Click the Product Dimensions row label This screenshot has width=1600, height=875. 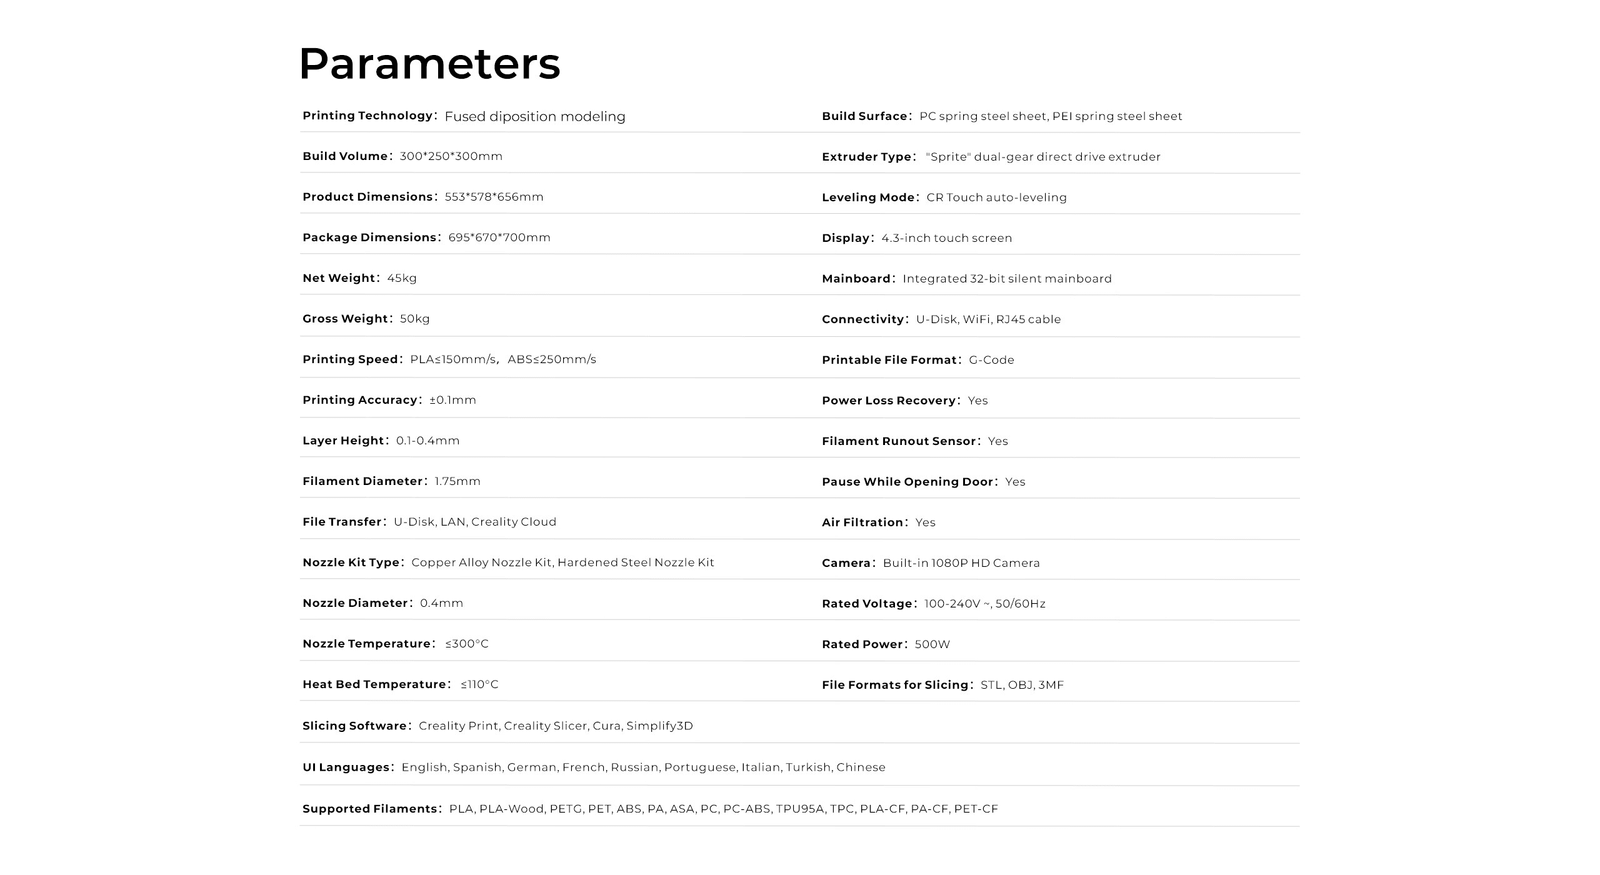[367, 197]
